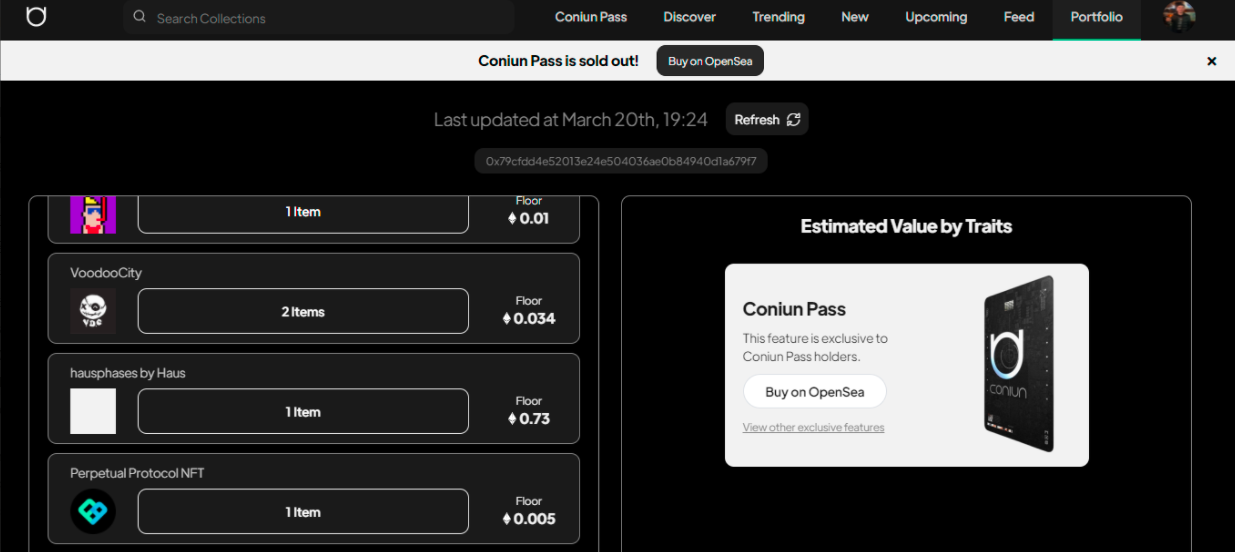The height and width of the screenshot is (552, 1235).
Task: Click the search magnifier icon
Action: tap(139, 17)
